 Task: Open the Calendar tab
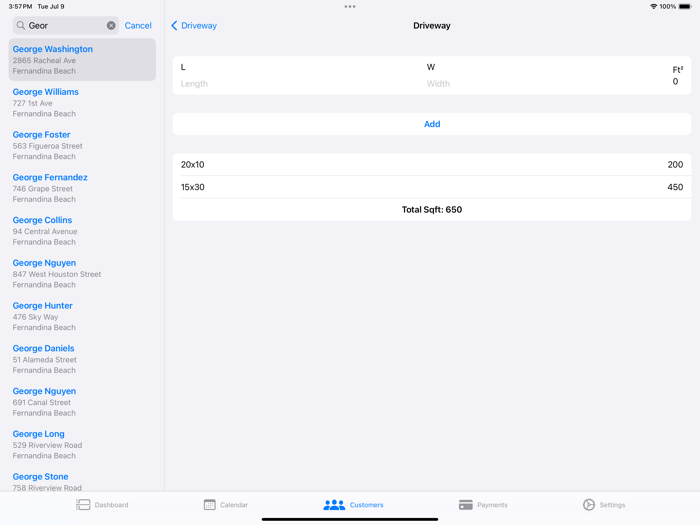(x=226, y=505)
